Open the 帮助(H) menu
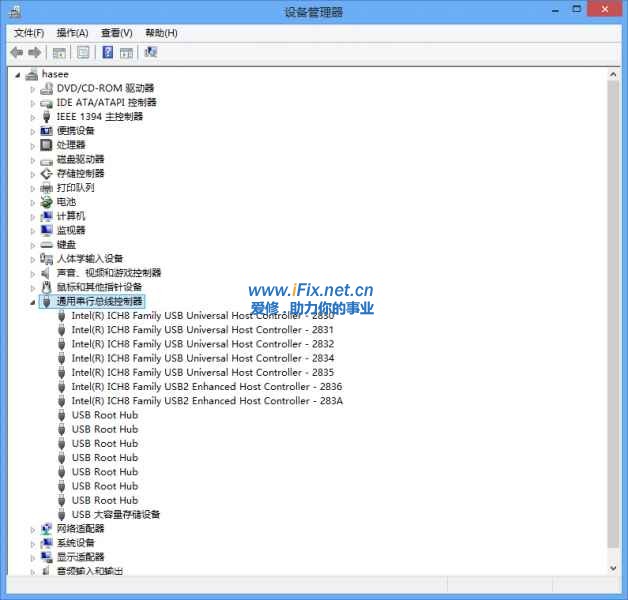This screenshot has height=600, width=628. click(x=161, y=33)
